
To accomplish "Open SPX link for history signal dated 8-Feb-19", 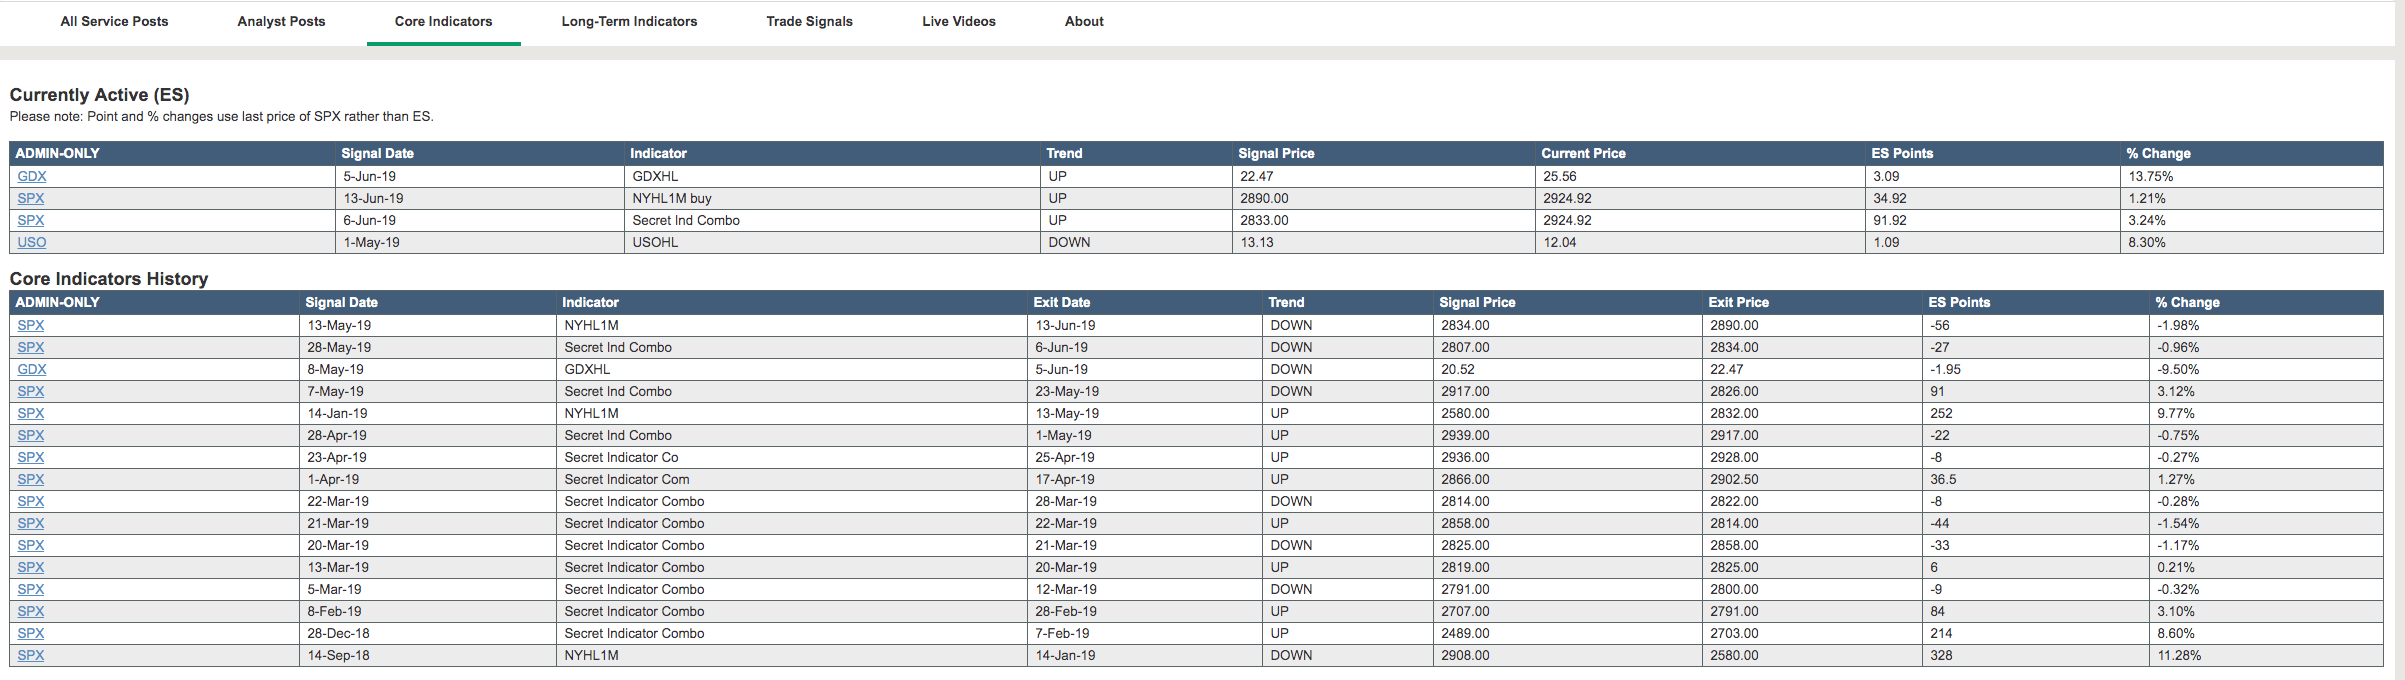I will [x=31, y=611].
